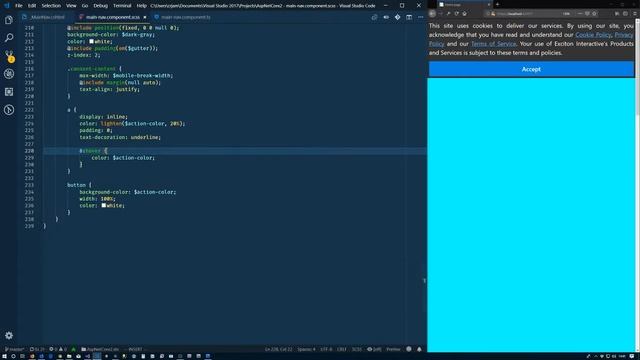640x360 pixels.
Task: Open the Cookie Policy link
Action: click(x=593, y=35)
